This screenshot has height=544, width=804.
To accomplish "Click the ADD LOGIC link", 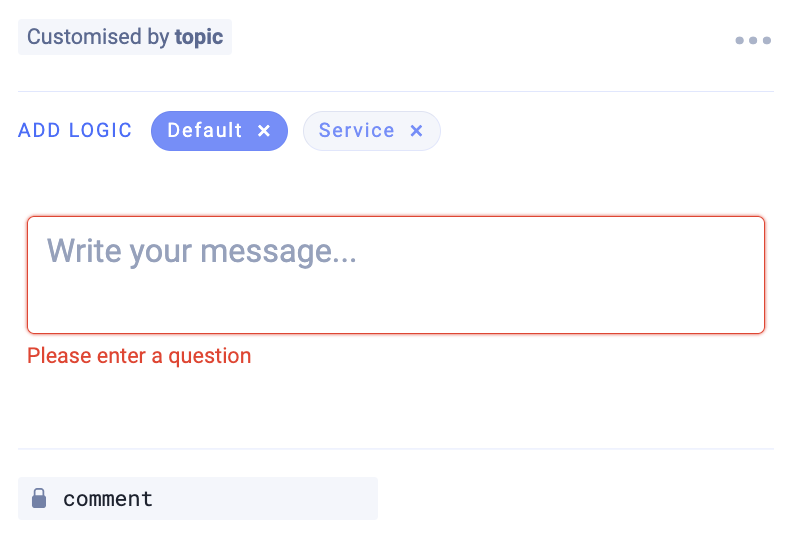I will (75, 131).
